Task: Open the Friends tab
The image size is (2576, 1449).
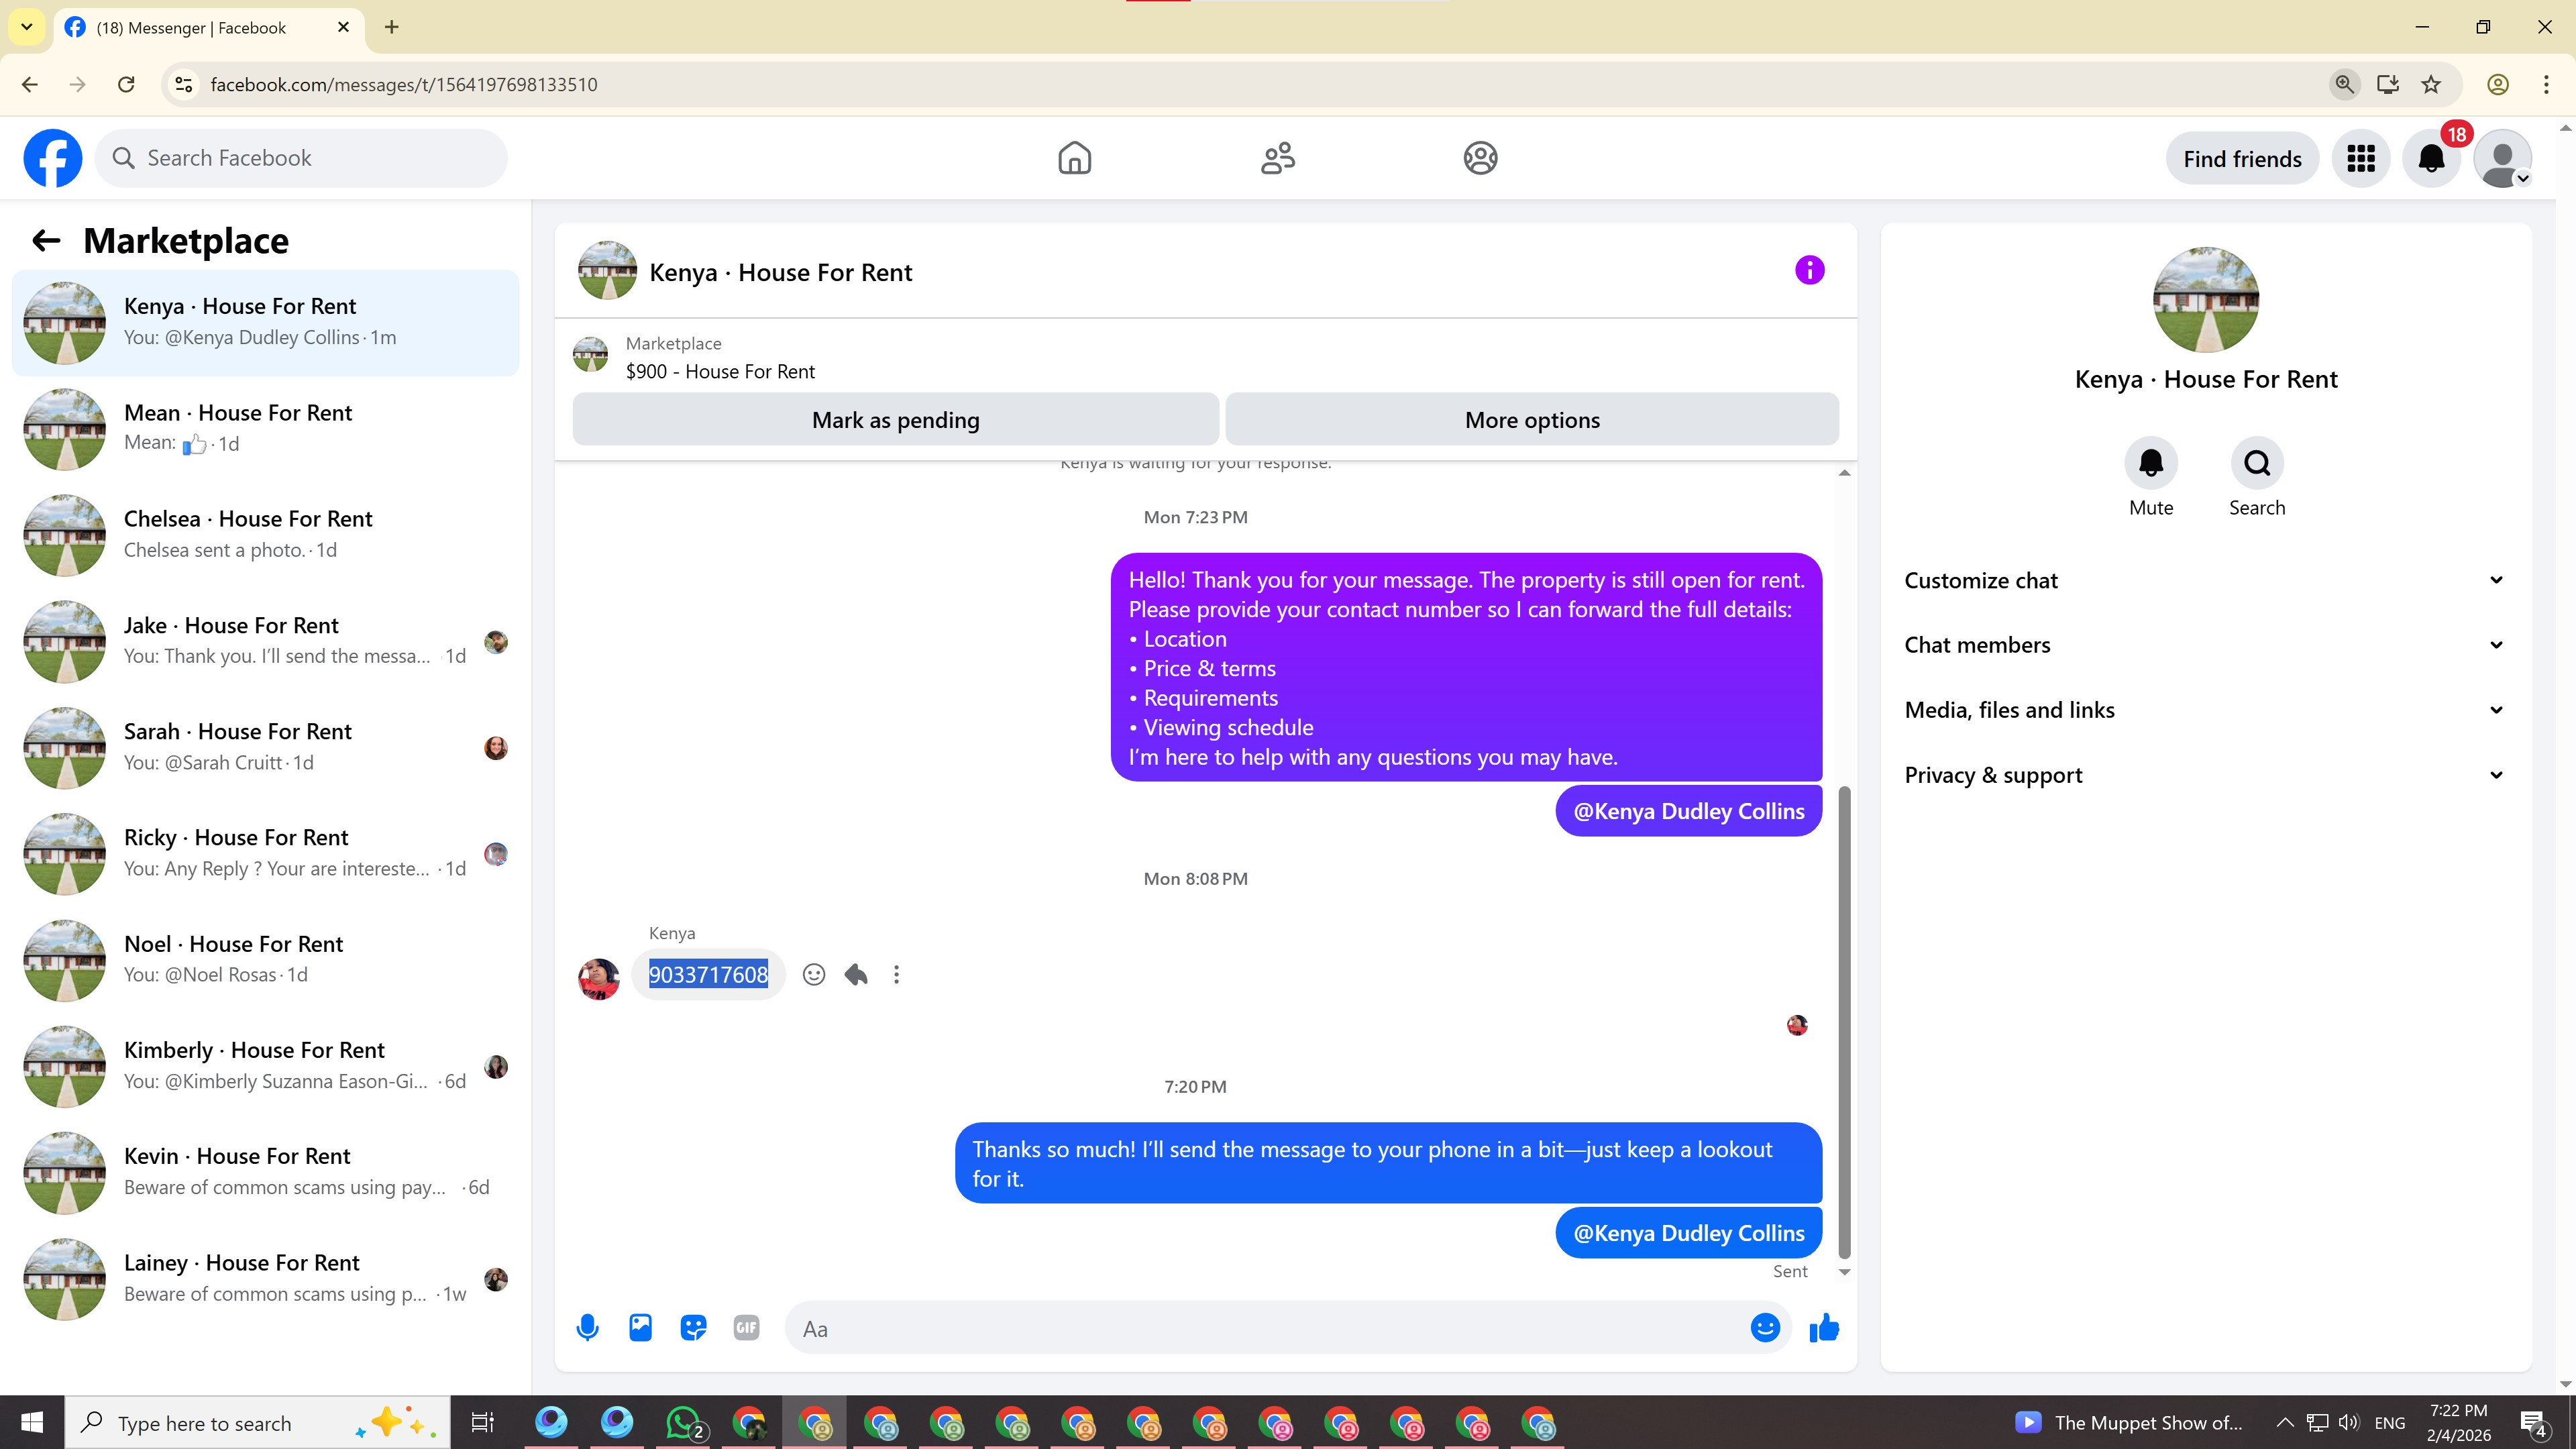Action: click(1277, 158)
